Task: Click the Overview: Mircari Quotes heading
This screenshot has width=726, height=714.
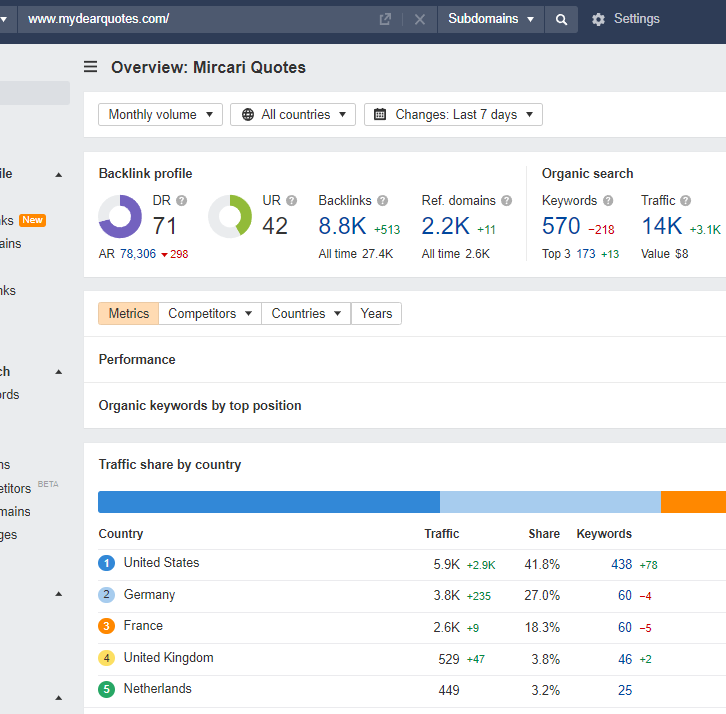Action: (x=208, y=68)
